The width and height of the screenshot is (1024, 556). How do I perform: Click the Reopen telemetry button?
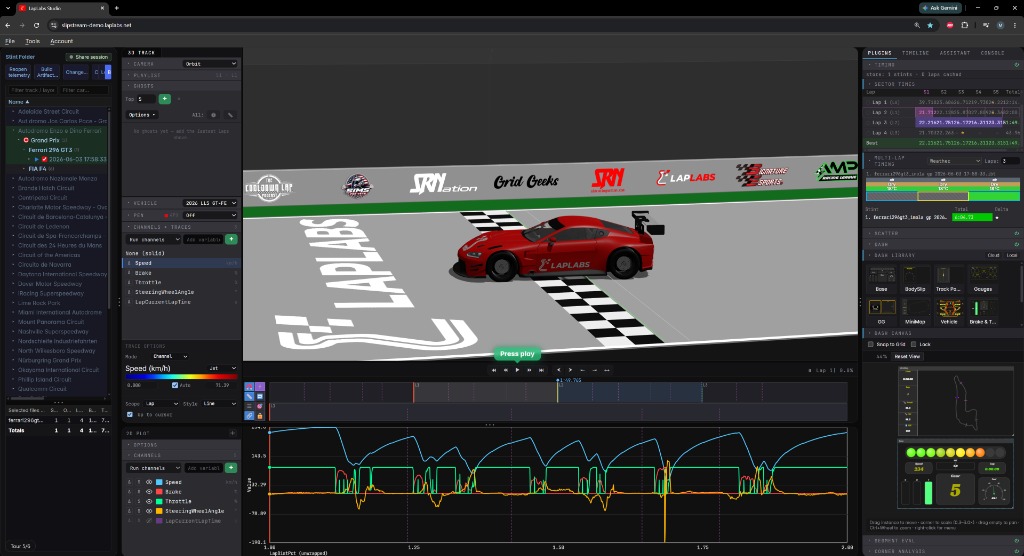click(18, 72)
